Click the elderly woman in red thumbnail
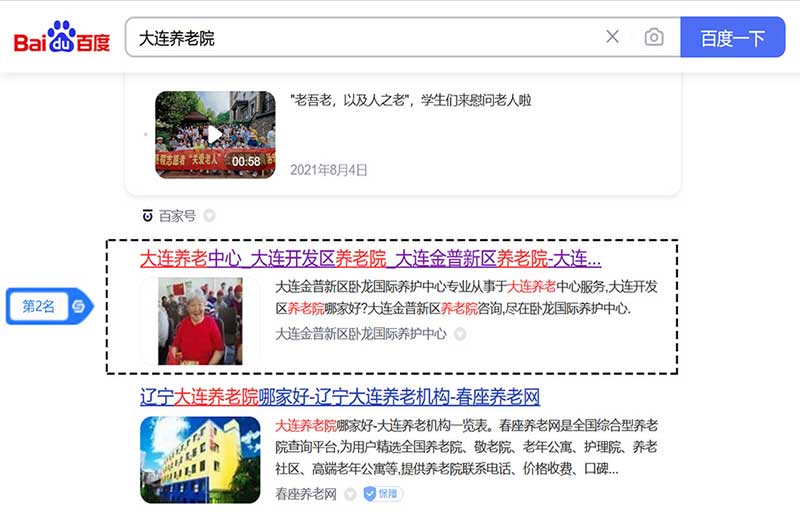The height and width of the screenshot is (522, 800). click(198, 321)
